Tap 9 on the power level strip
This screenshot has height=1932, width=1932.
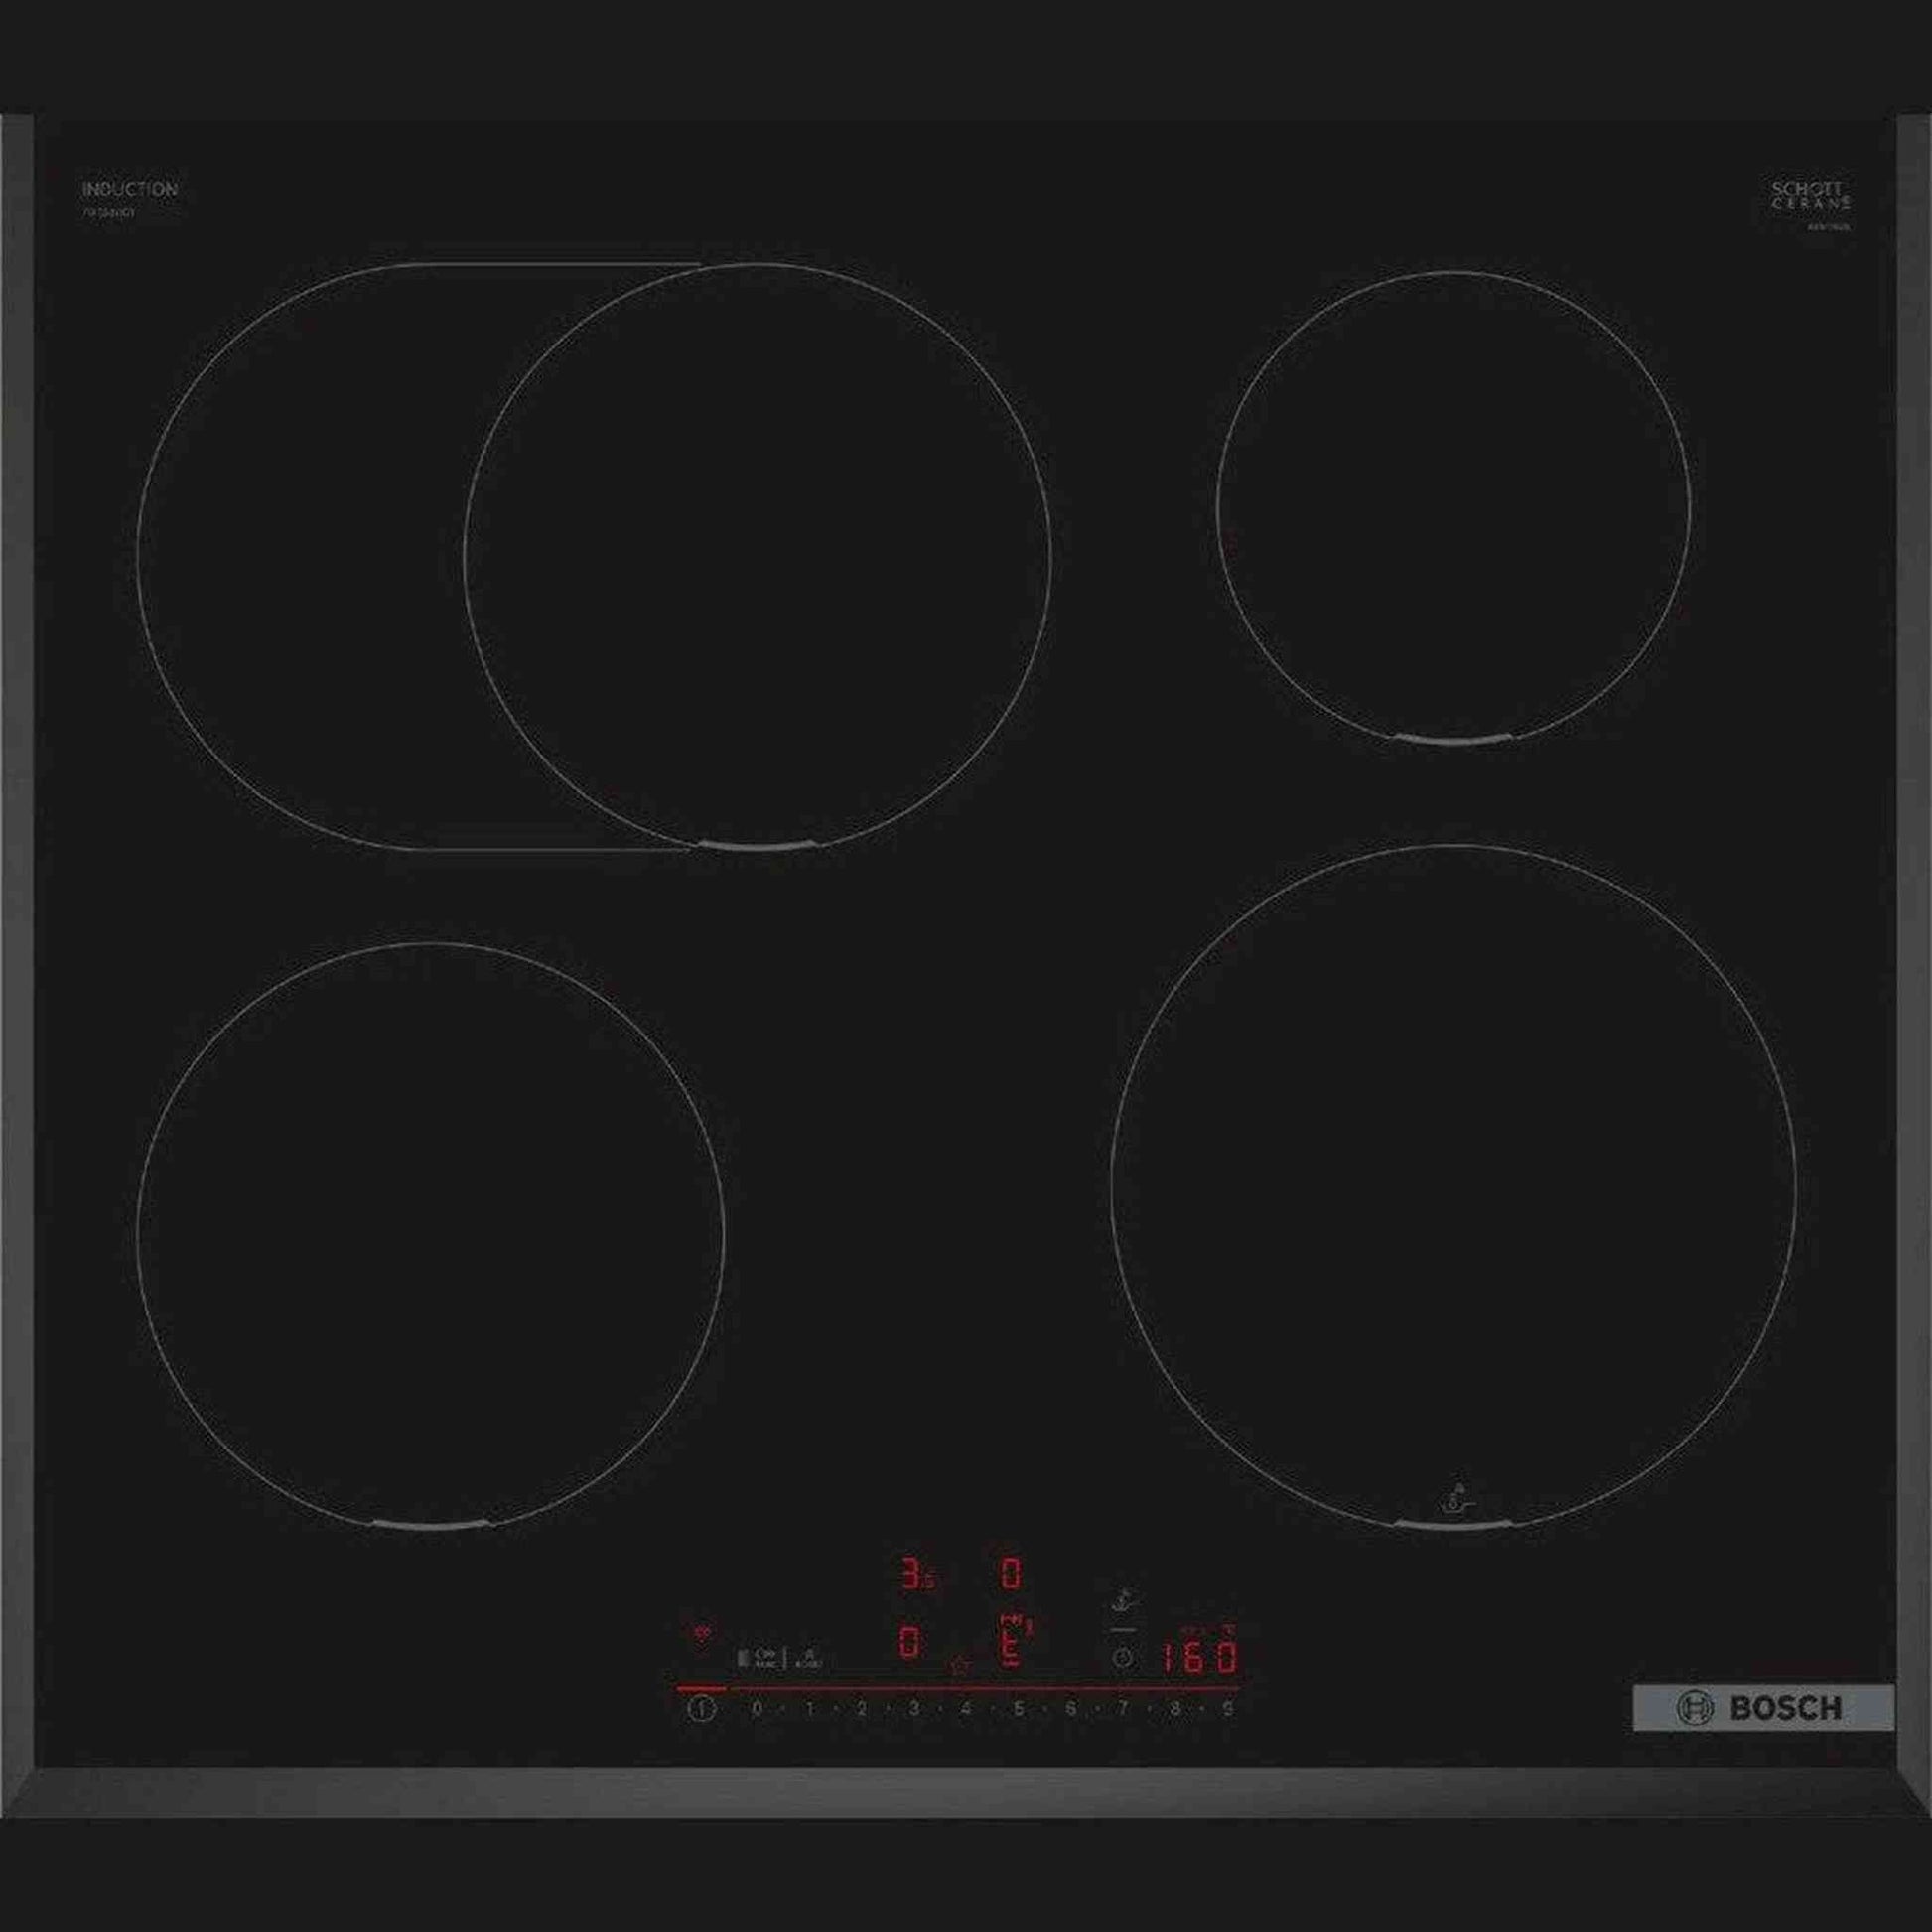point(1228,1707)
